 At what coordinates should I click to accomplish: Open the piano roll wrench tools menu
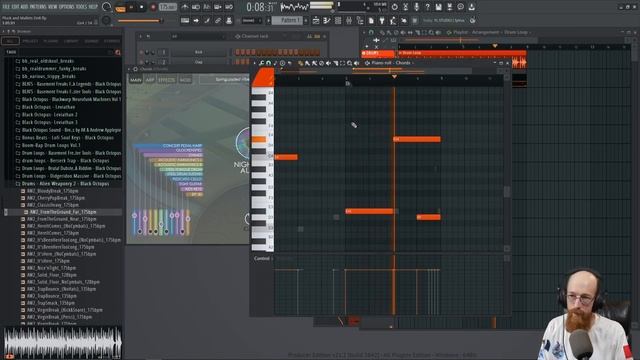tap(261, 63)
